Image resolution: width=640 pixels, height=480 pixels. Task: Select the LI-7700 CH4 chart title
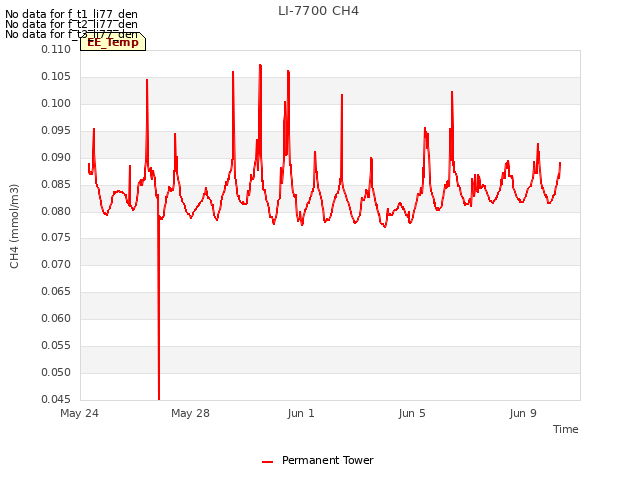(318, 11)
